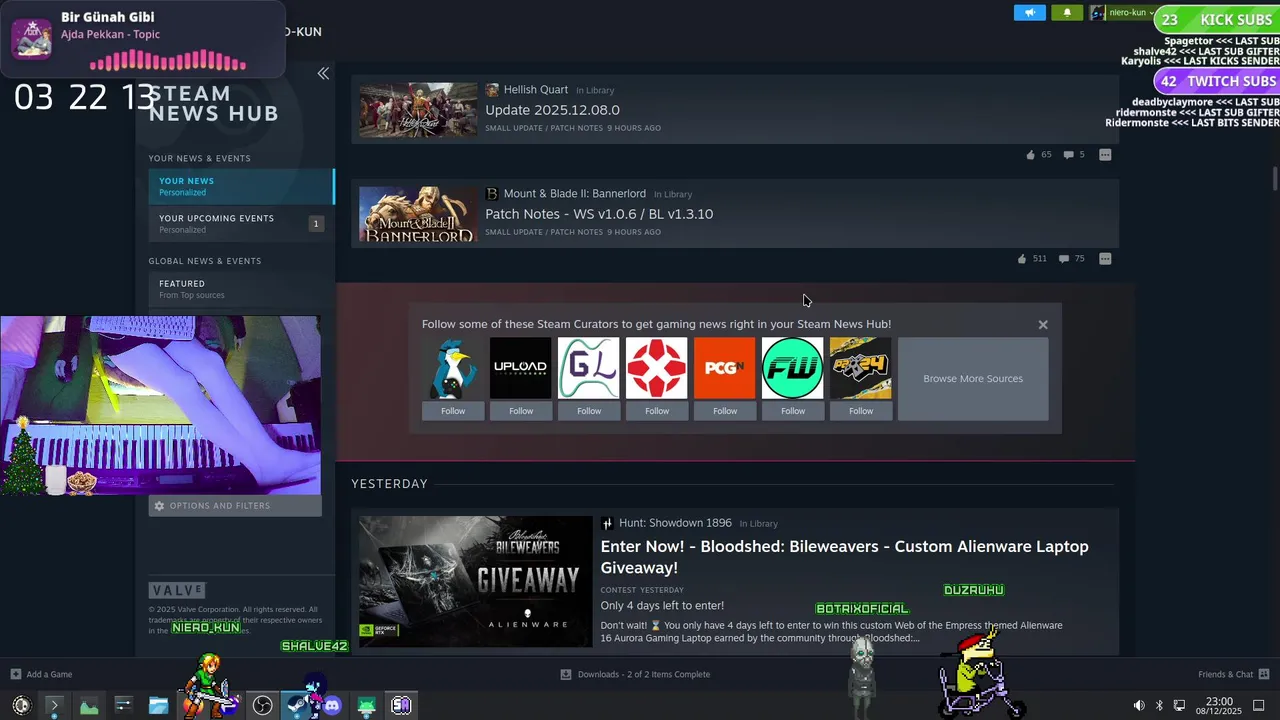Screen dimensions: 1280x720
Task: Open the Steam notifications bell
Action: coord(1067,13)
